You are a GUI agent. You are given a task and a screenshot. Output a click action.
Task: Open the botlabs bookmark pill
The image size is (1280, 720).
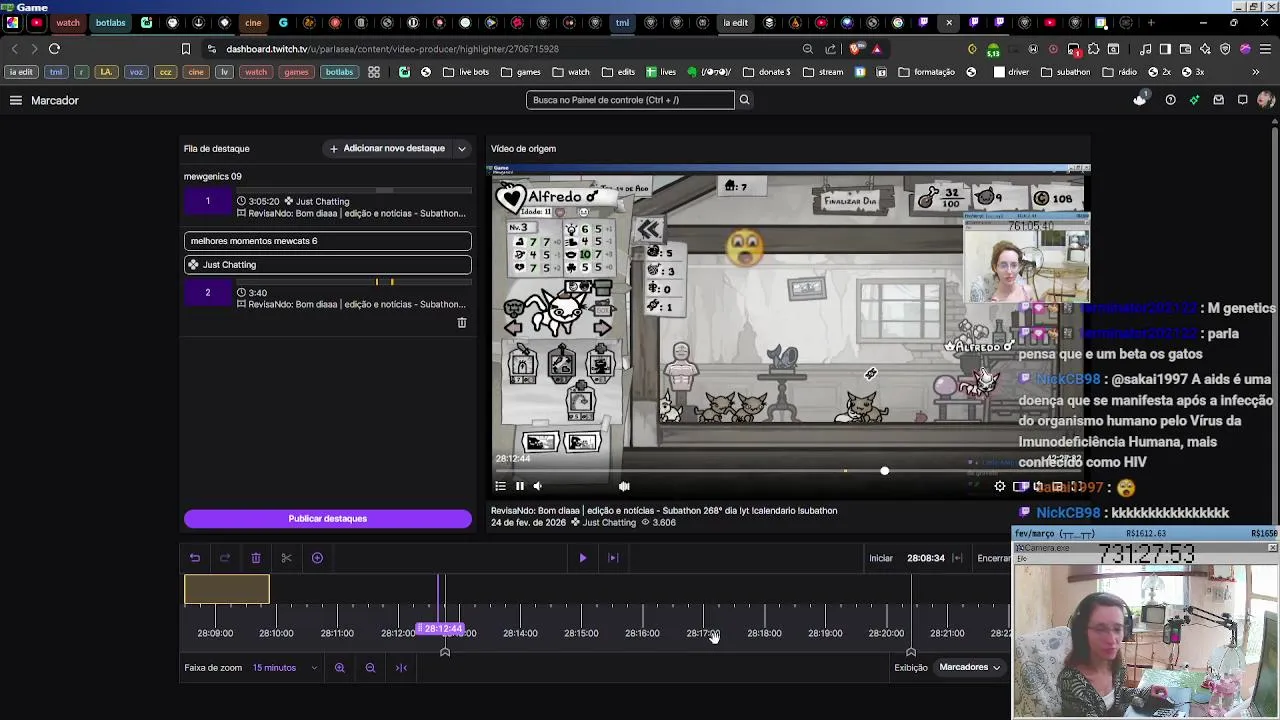tap(339, 72)
